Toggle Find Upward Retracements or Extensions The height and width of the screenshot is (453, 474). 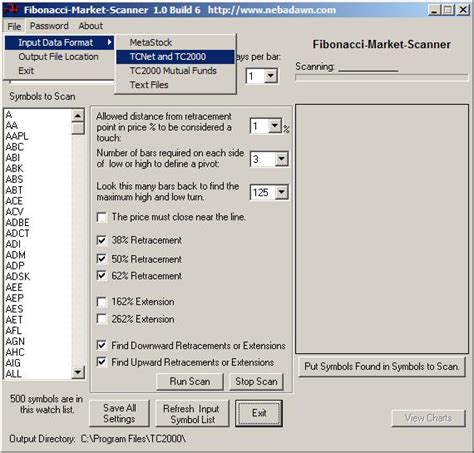click(102, 362)
